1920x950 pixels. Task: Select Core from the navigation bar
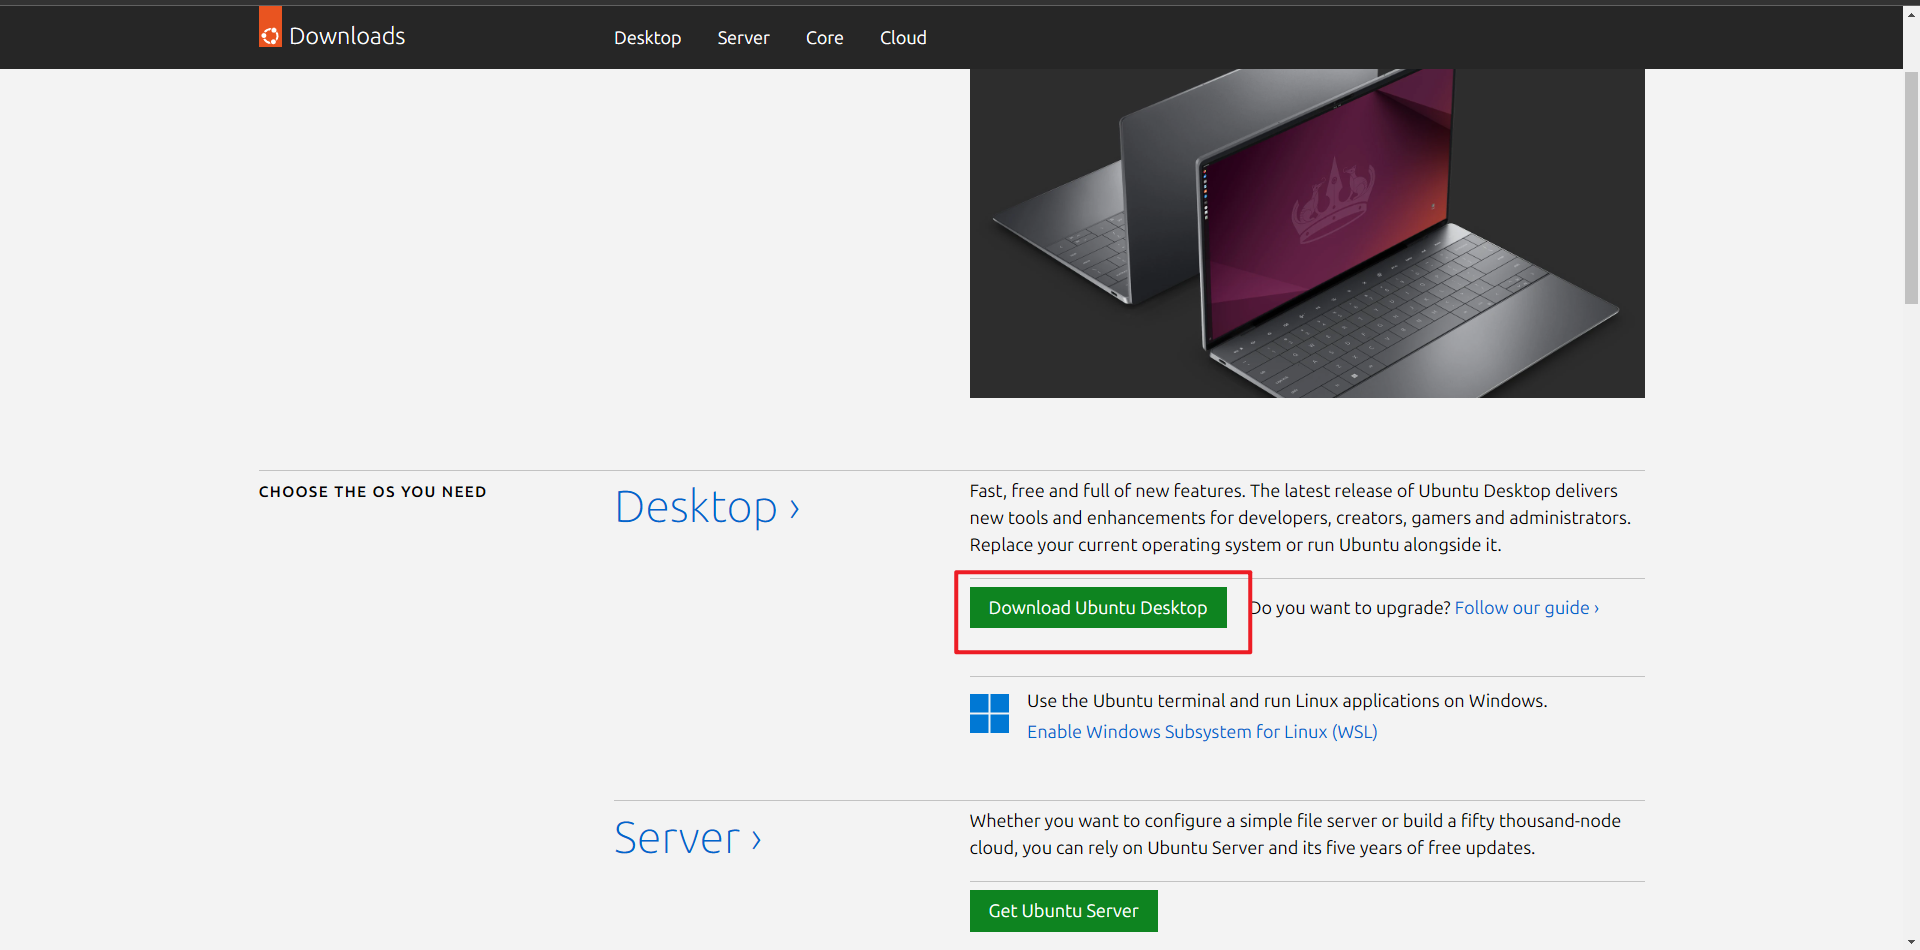click(x=823, y=37)
